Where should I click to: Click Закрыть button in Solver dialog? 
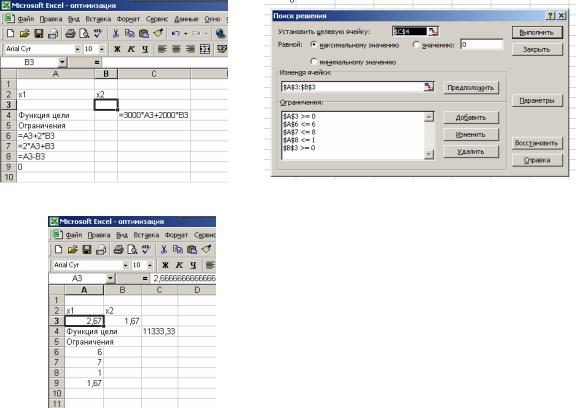click(x=537, y=49)
